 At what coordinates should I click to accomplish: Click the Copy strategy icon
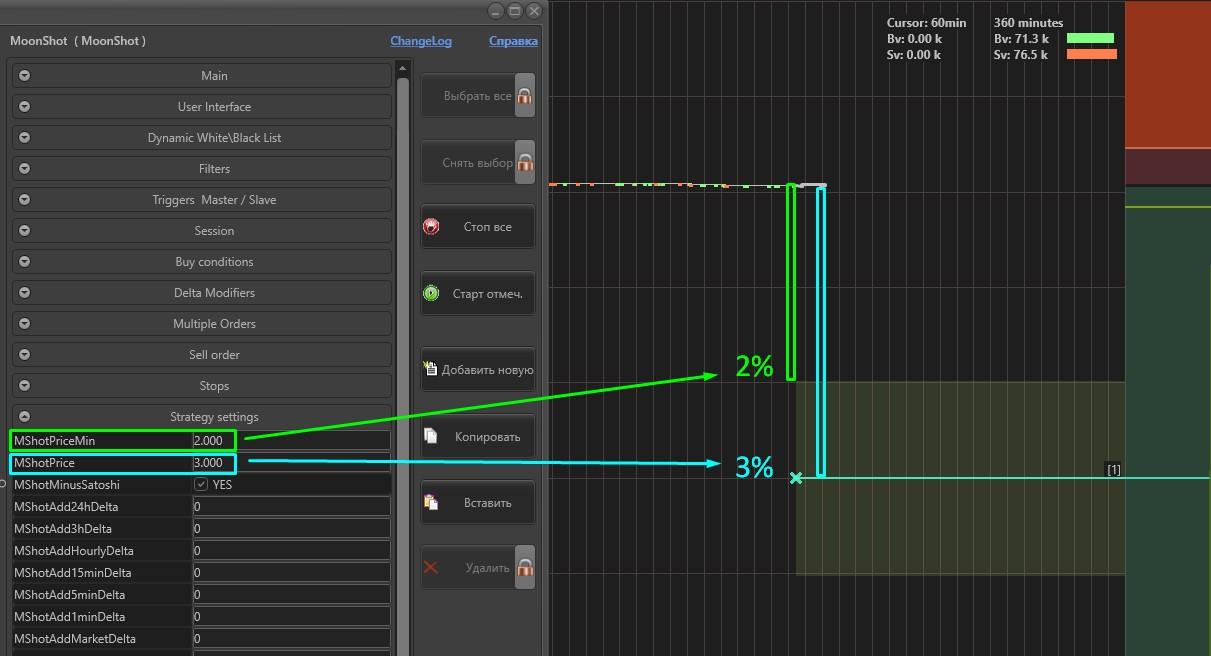(431, 436)
